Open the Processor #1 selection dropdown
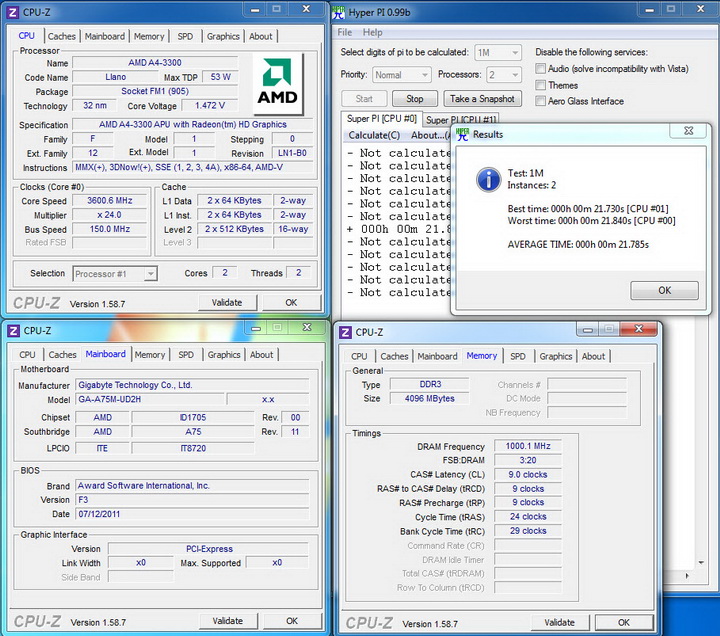720x636 pixels. point(115,273)
